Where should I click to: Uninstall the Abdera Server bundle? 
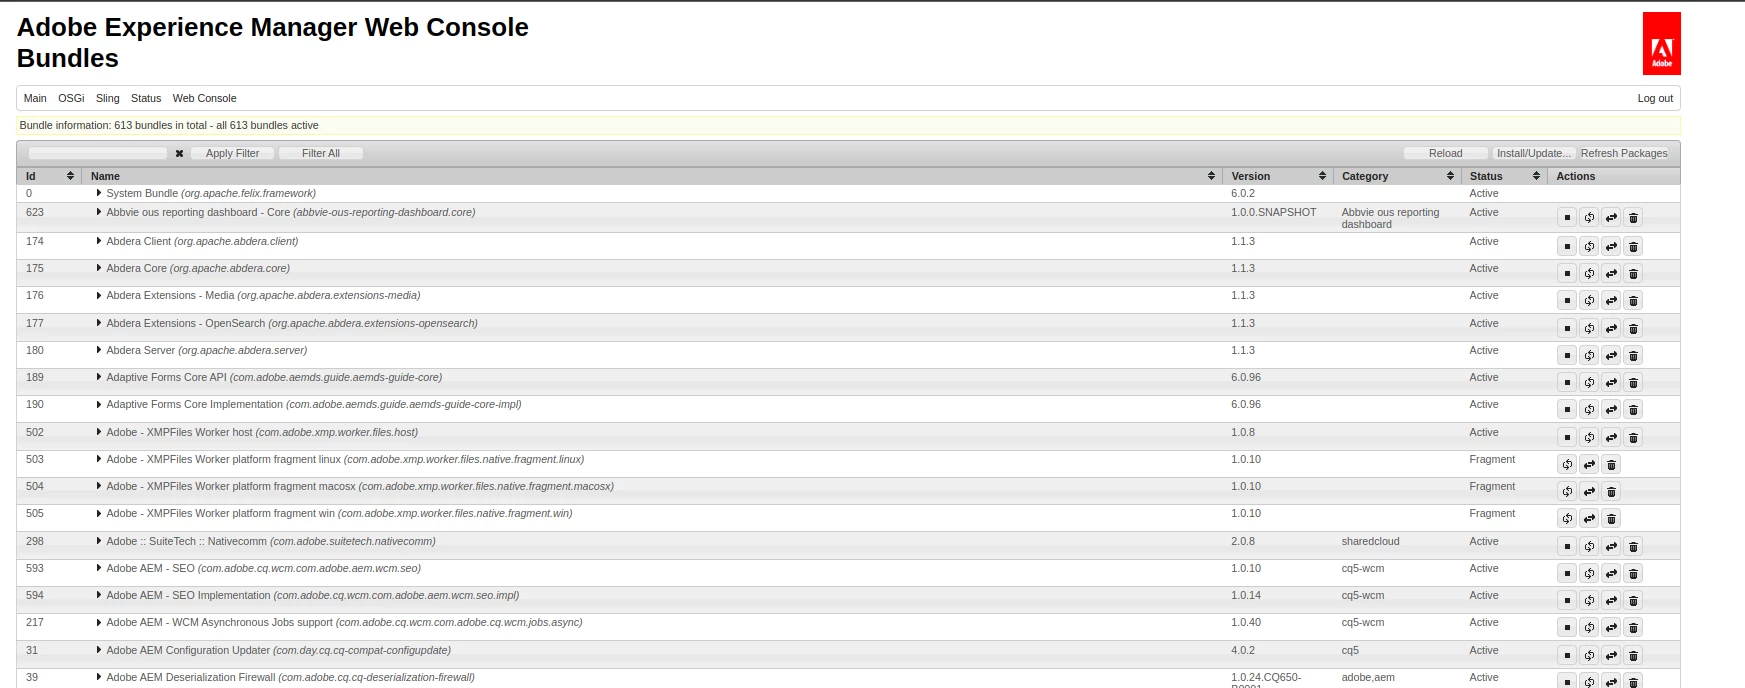(x=1633, y=356)
